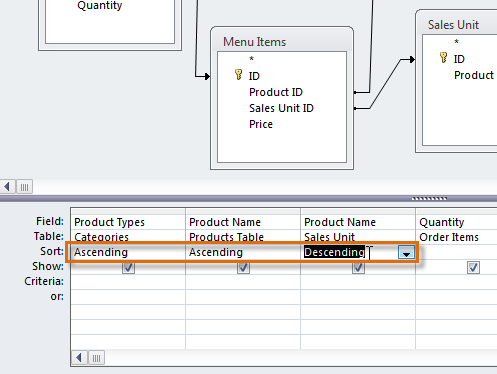
Task: Click Criteria cell under Quantity column
Action: click(456, 282)
